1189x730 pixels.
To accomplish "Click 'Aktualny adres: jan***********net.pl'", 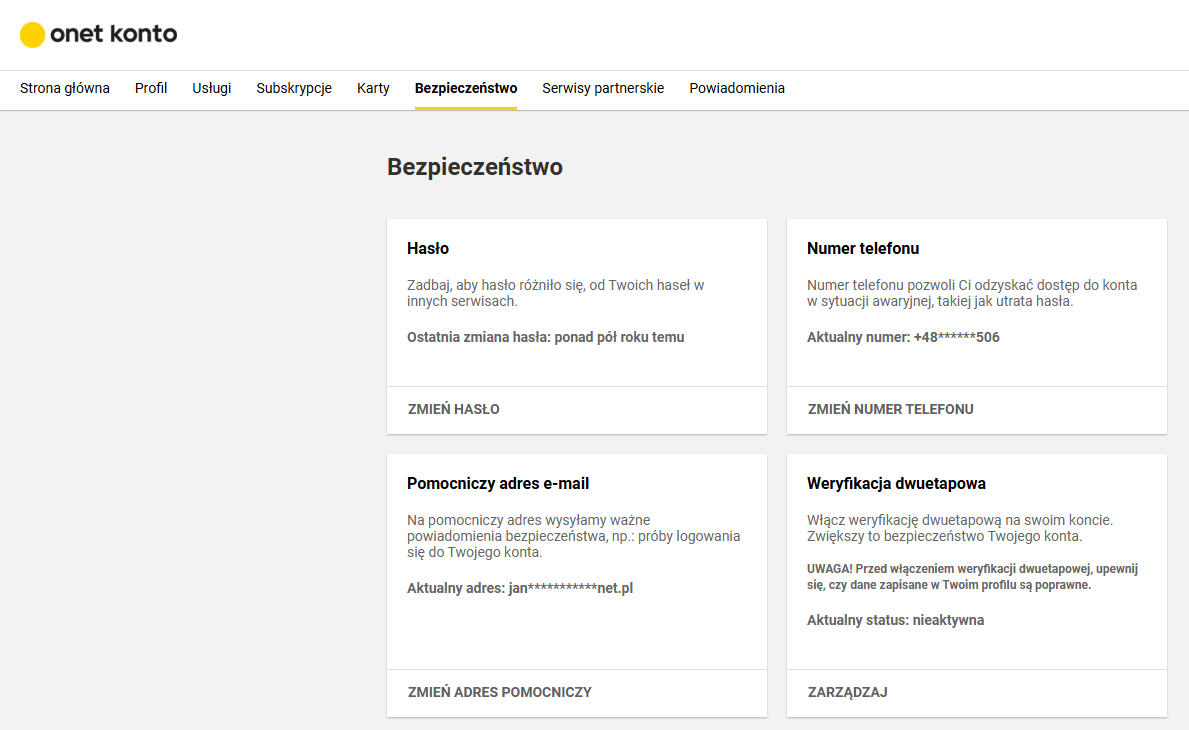I will click(520, 588).
